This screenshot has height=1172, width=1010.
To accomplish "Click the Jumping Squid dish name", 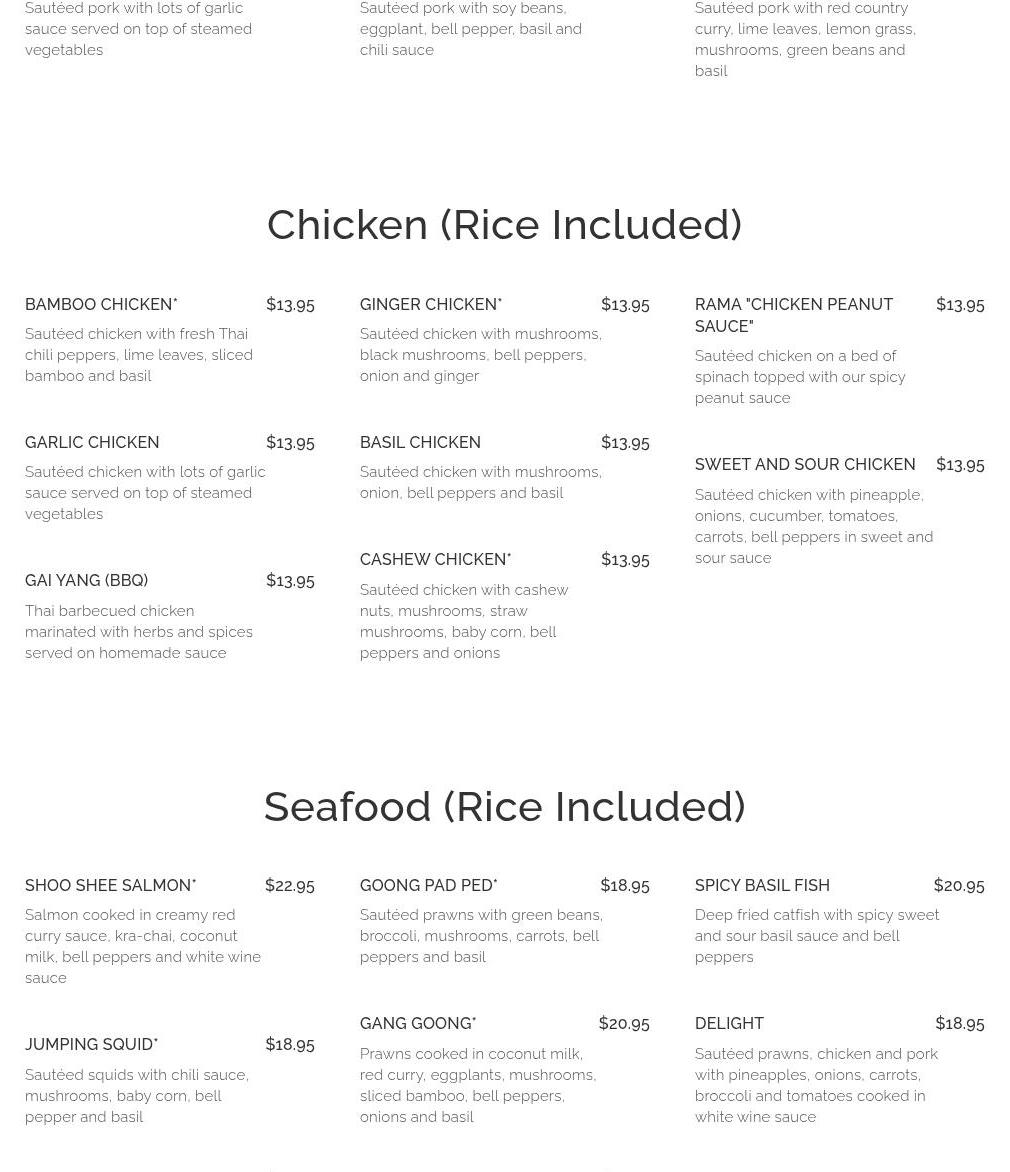I will (x=91, y=1044).
